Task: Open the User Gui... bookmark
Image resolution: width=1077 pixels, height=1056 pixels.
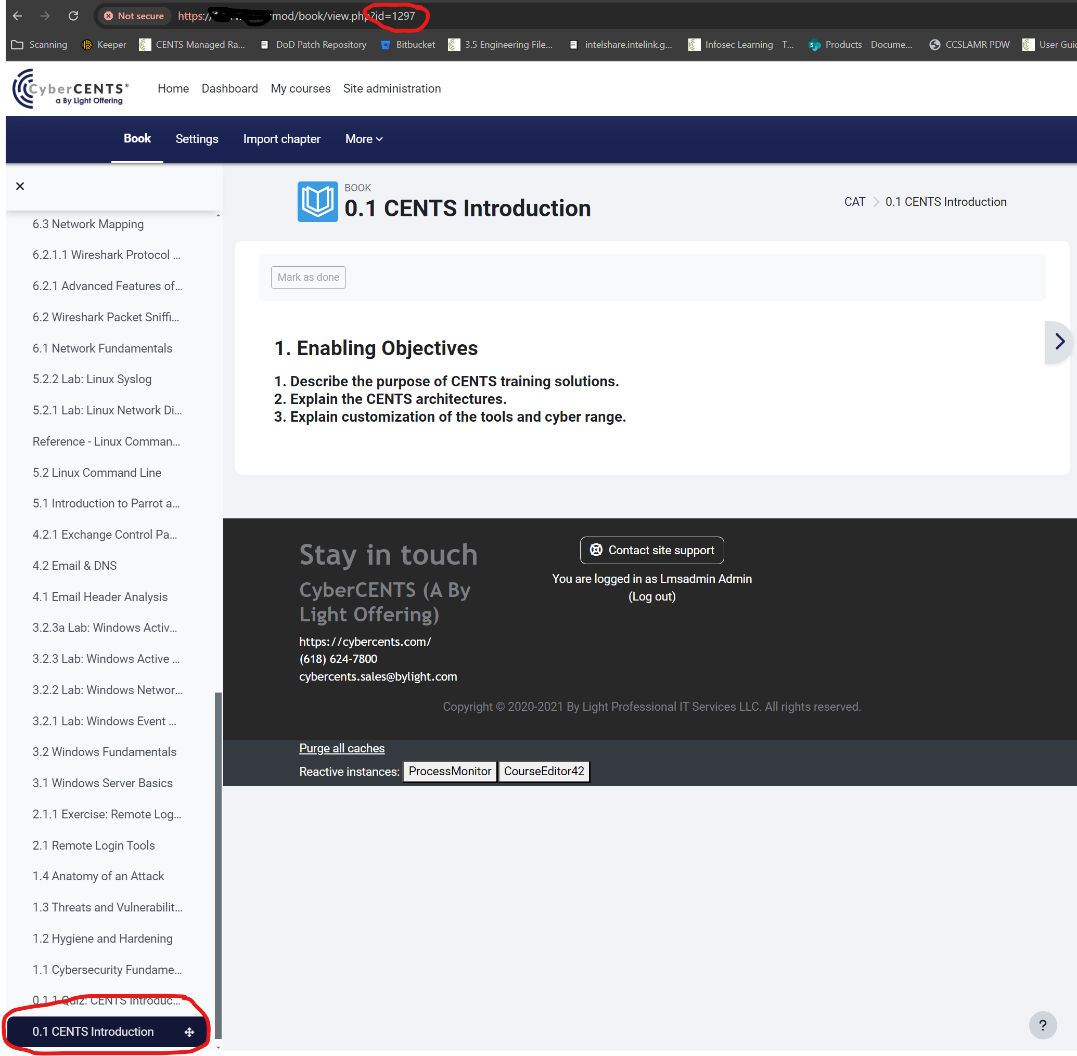Action: click(1049, 45)
